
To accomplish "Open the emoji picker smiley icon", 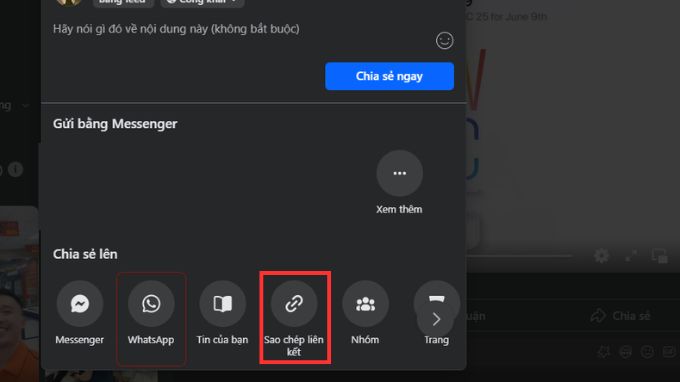I will 445,41.
